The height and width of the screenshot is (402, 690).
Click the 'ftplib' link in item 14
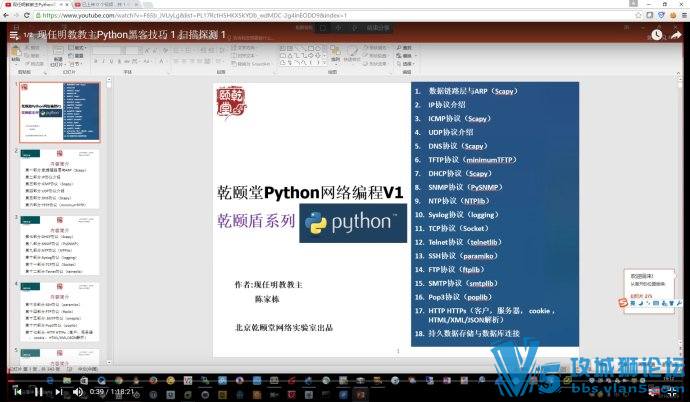point(471,270)
